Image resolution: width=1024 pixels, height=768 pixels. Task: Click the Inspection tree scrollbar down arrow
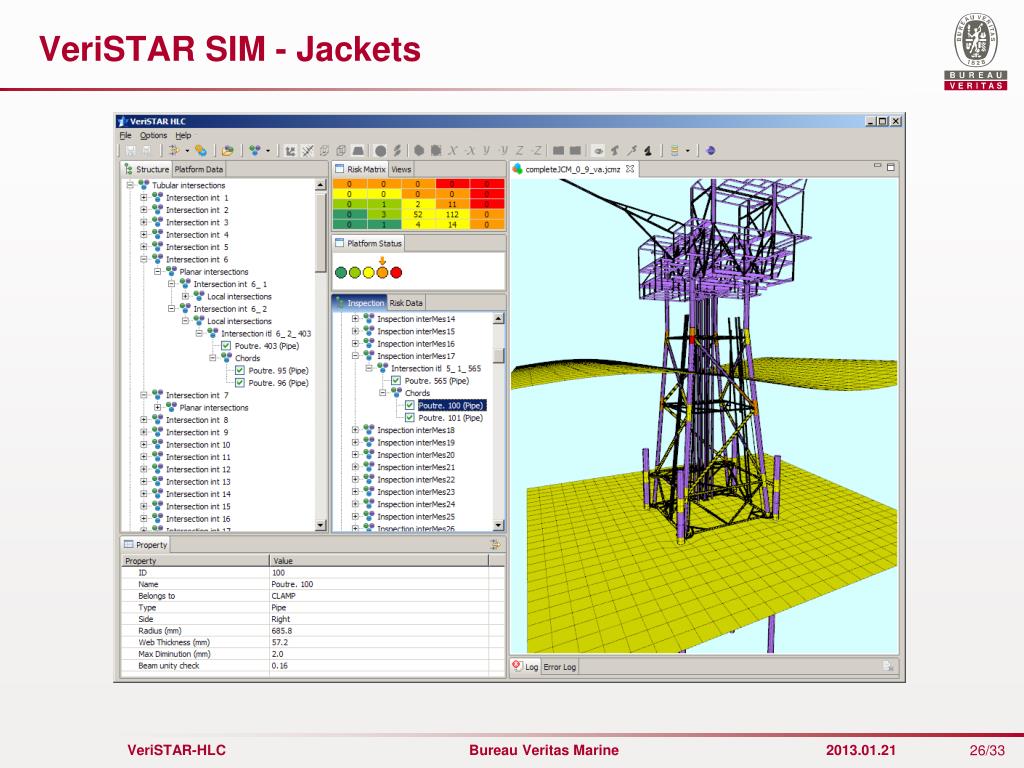498,525
